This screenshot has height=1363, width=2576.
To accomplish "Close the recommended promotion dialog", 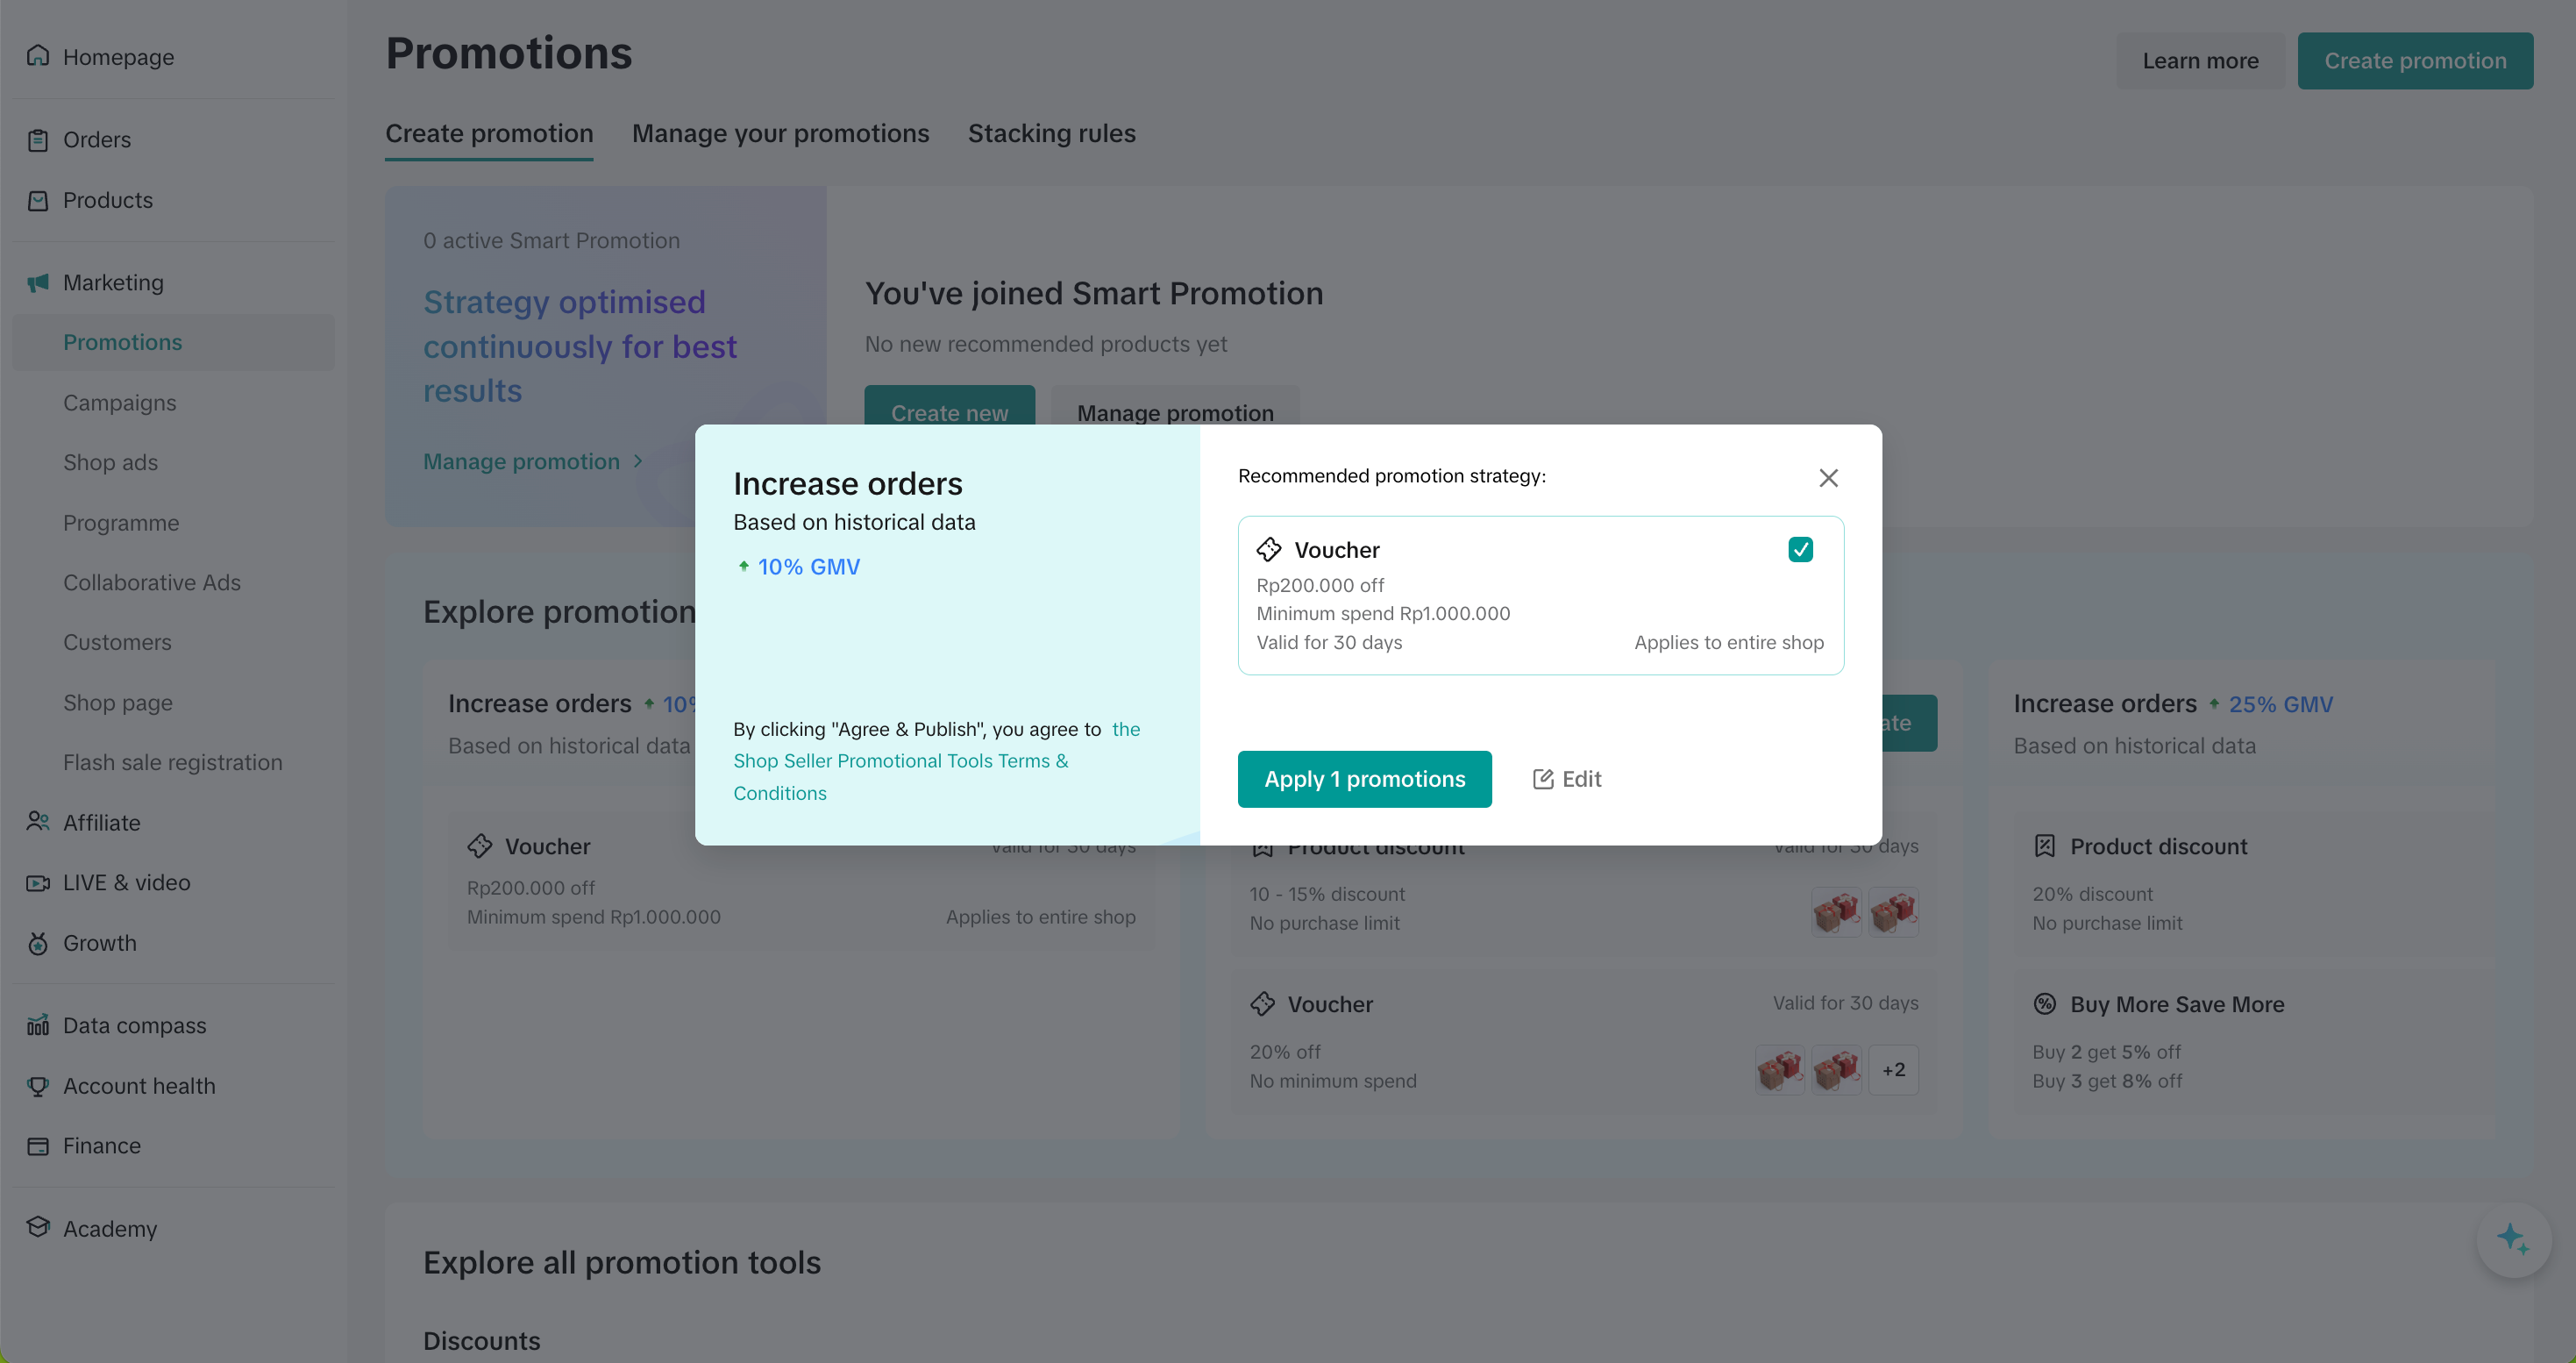I will click(x=1828, y=478).
